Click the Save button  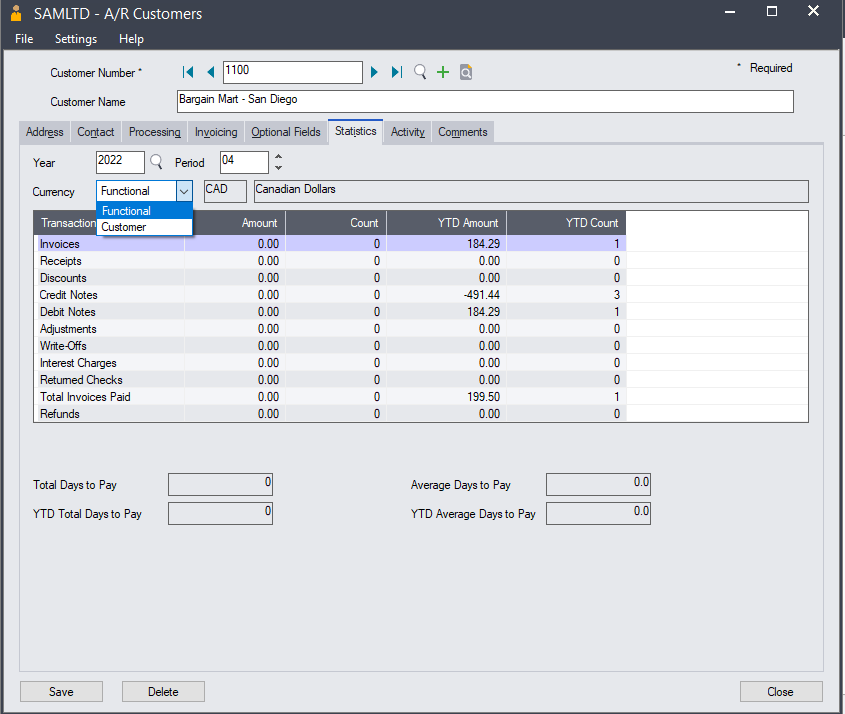61,691
